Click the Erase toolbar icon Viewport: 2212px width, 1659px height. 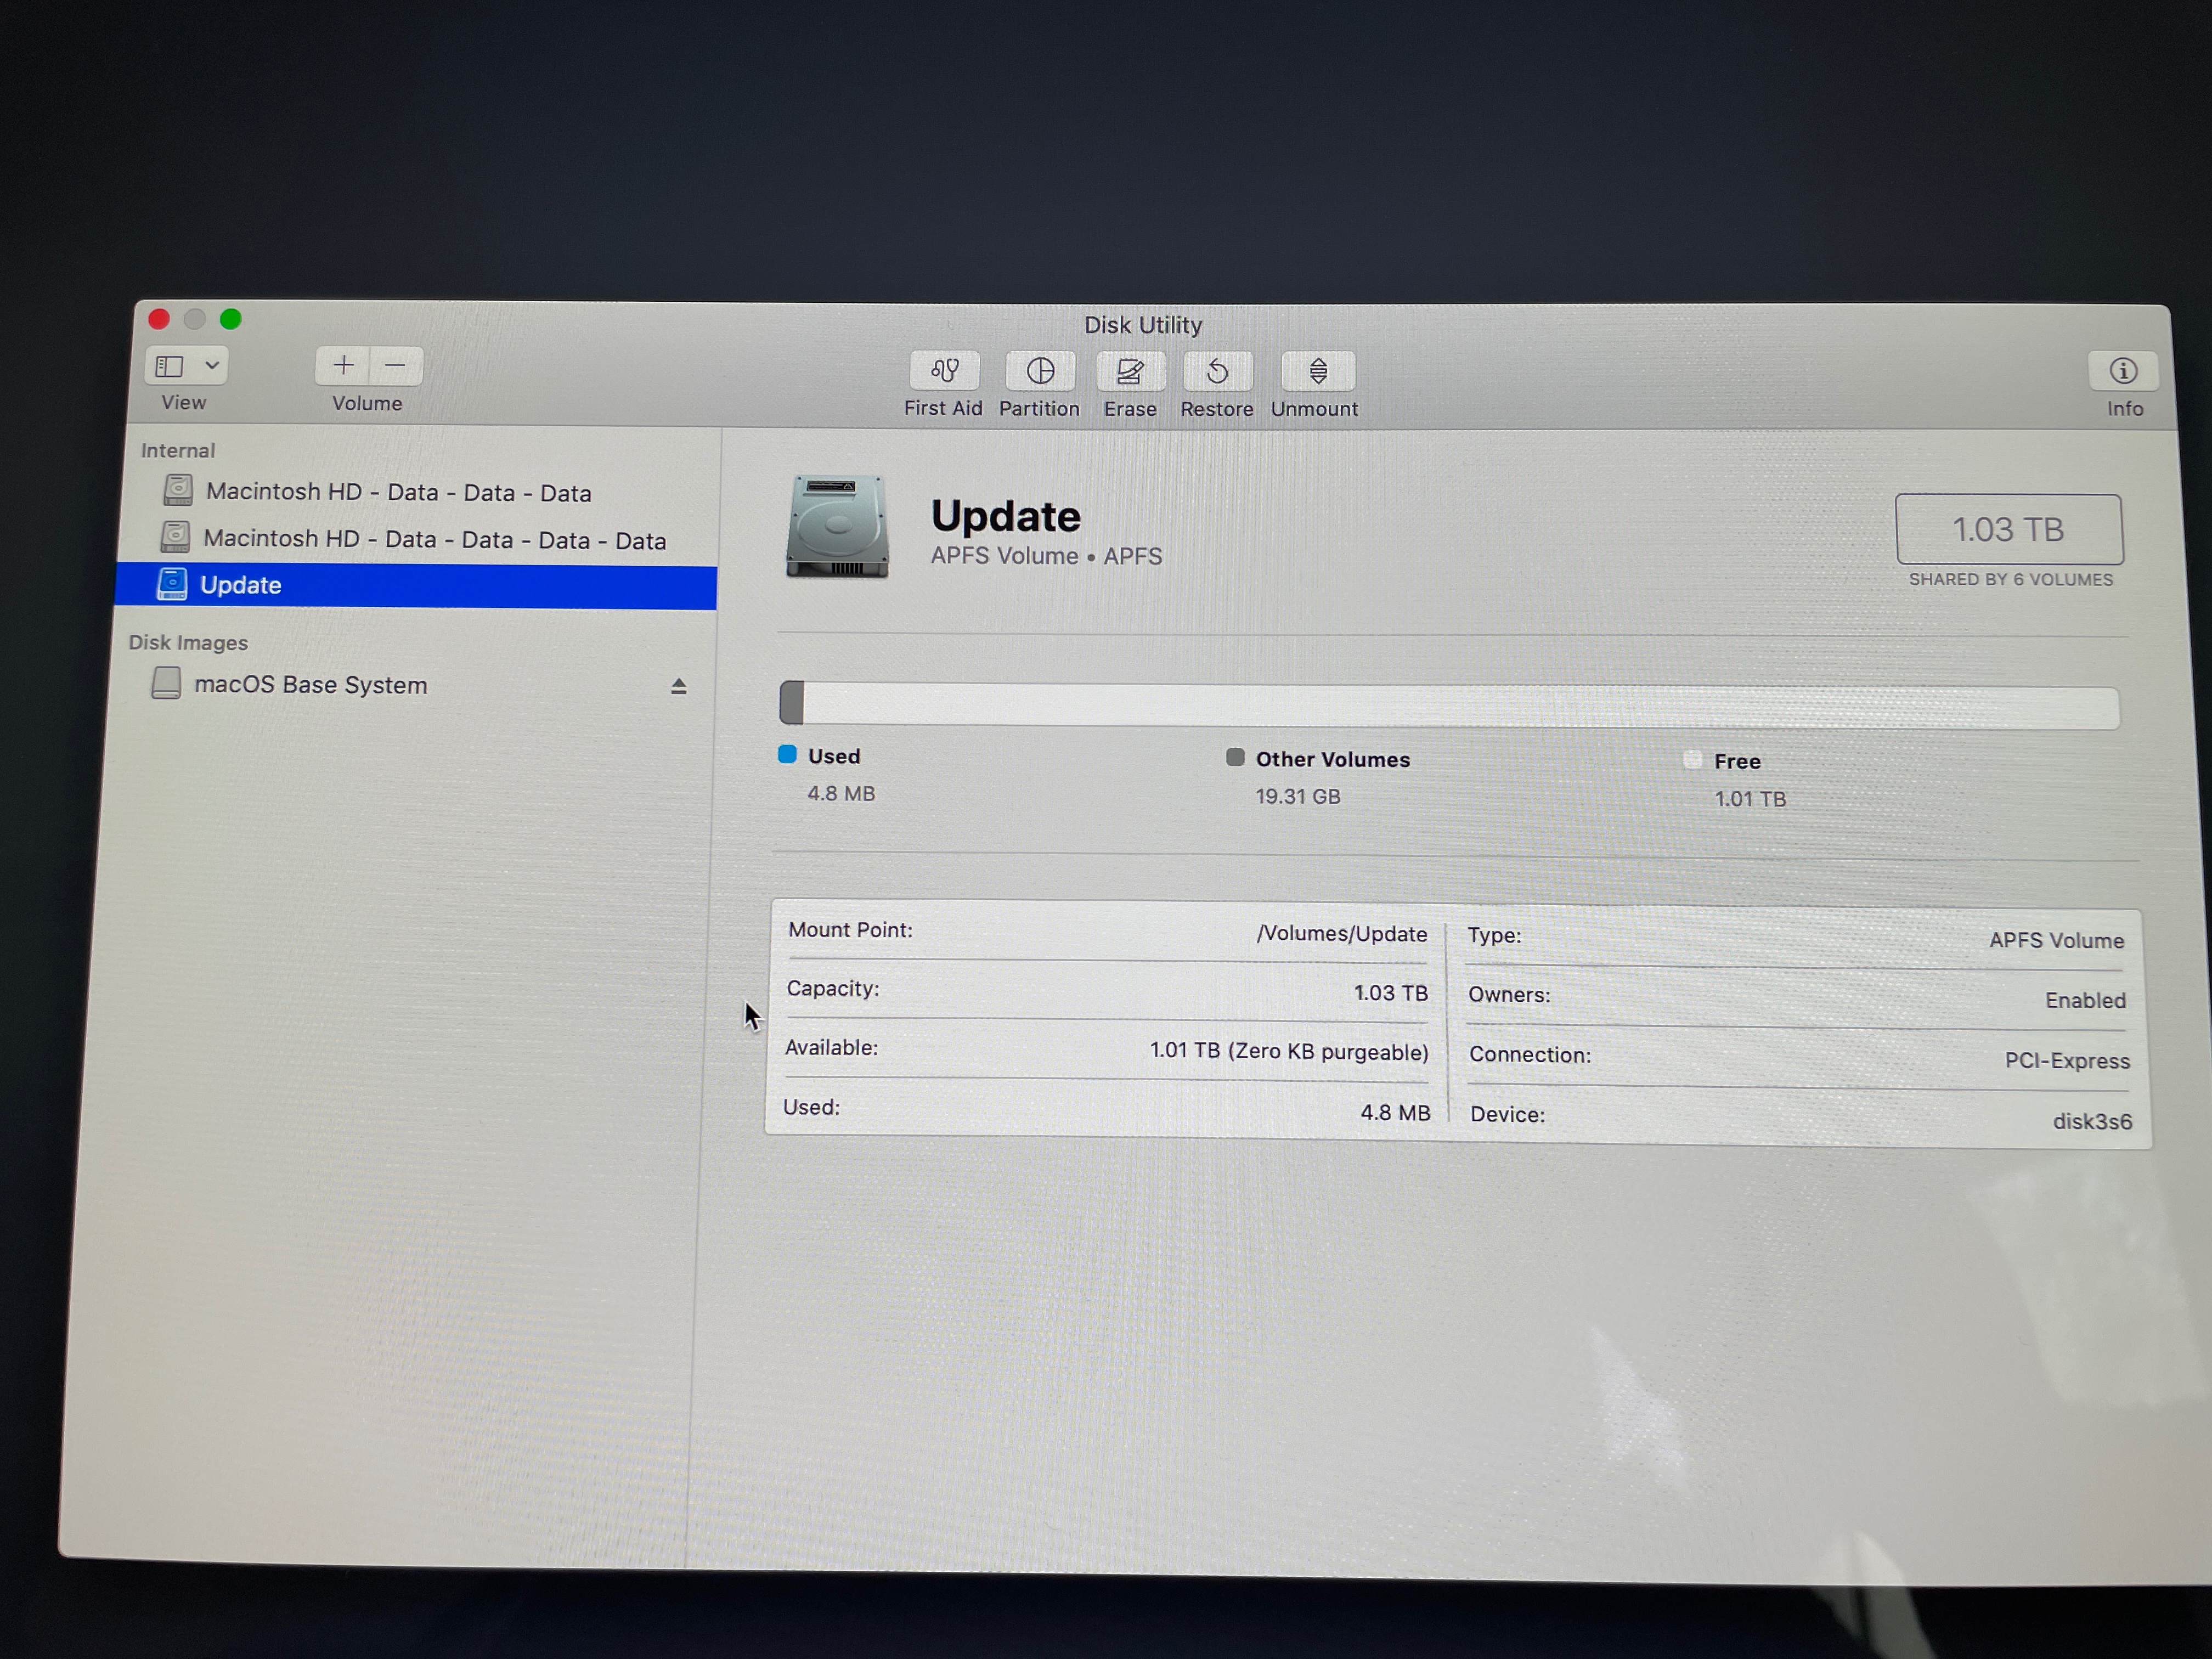pos(1130,372)
